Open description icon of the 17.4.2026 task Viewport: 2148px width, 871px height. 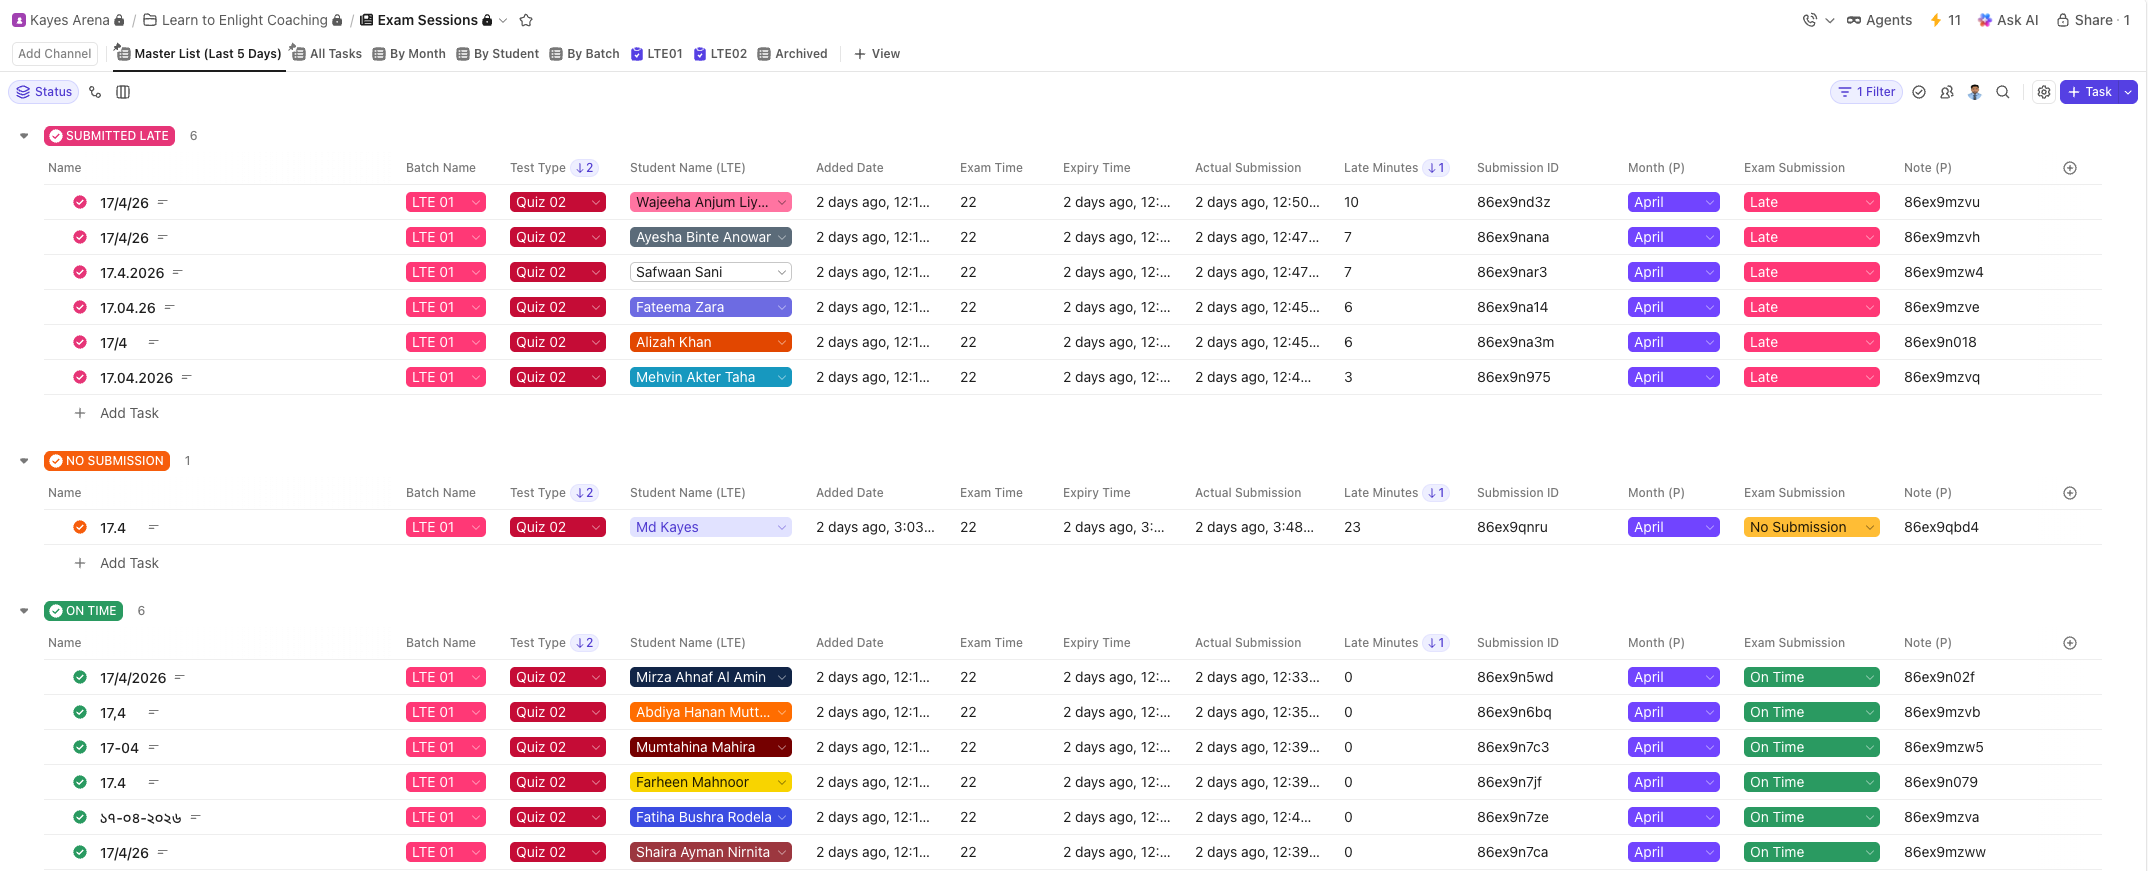pos(178,272)
